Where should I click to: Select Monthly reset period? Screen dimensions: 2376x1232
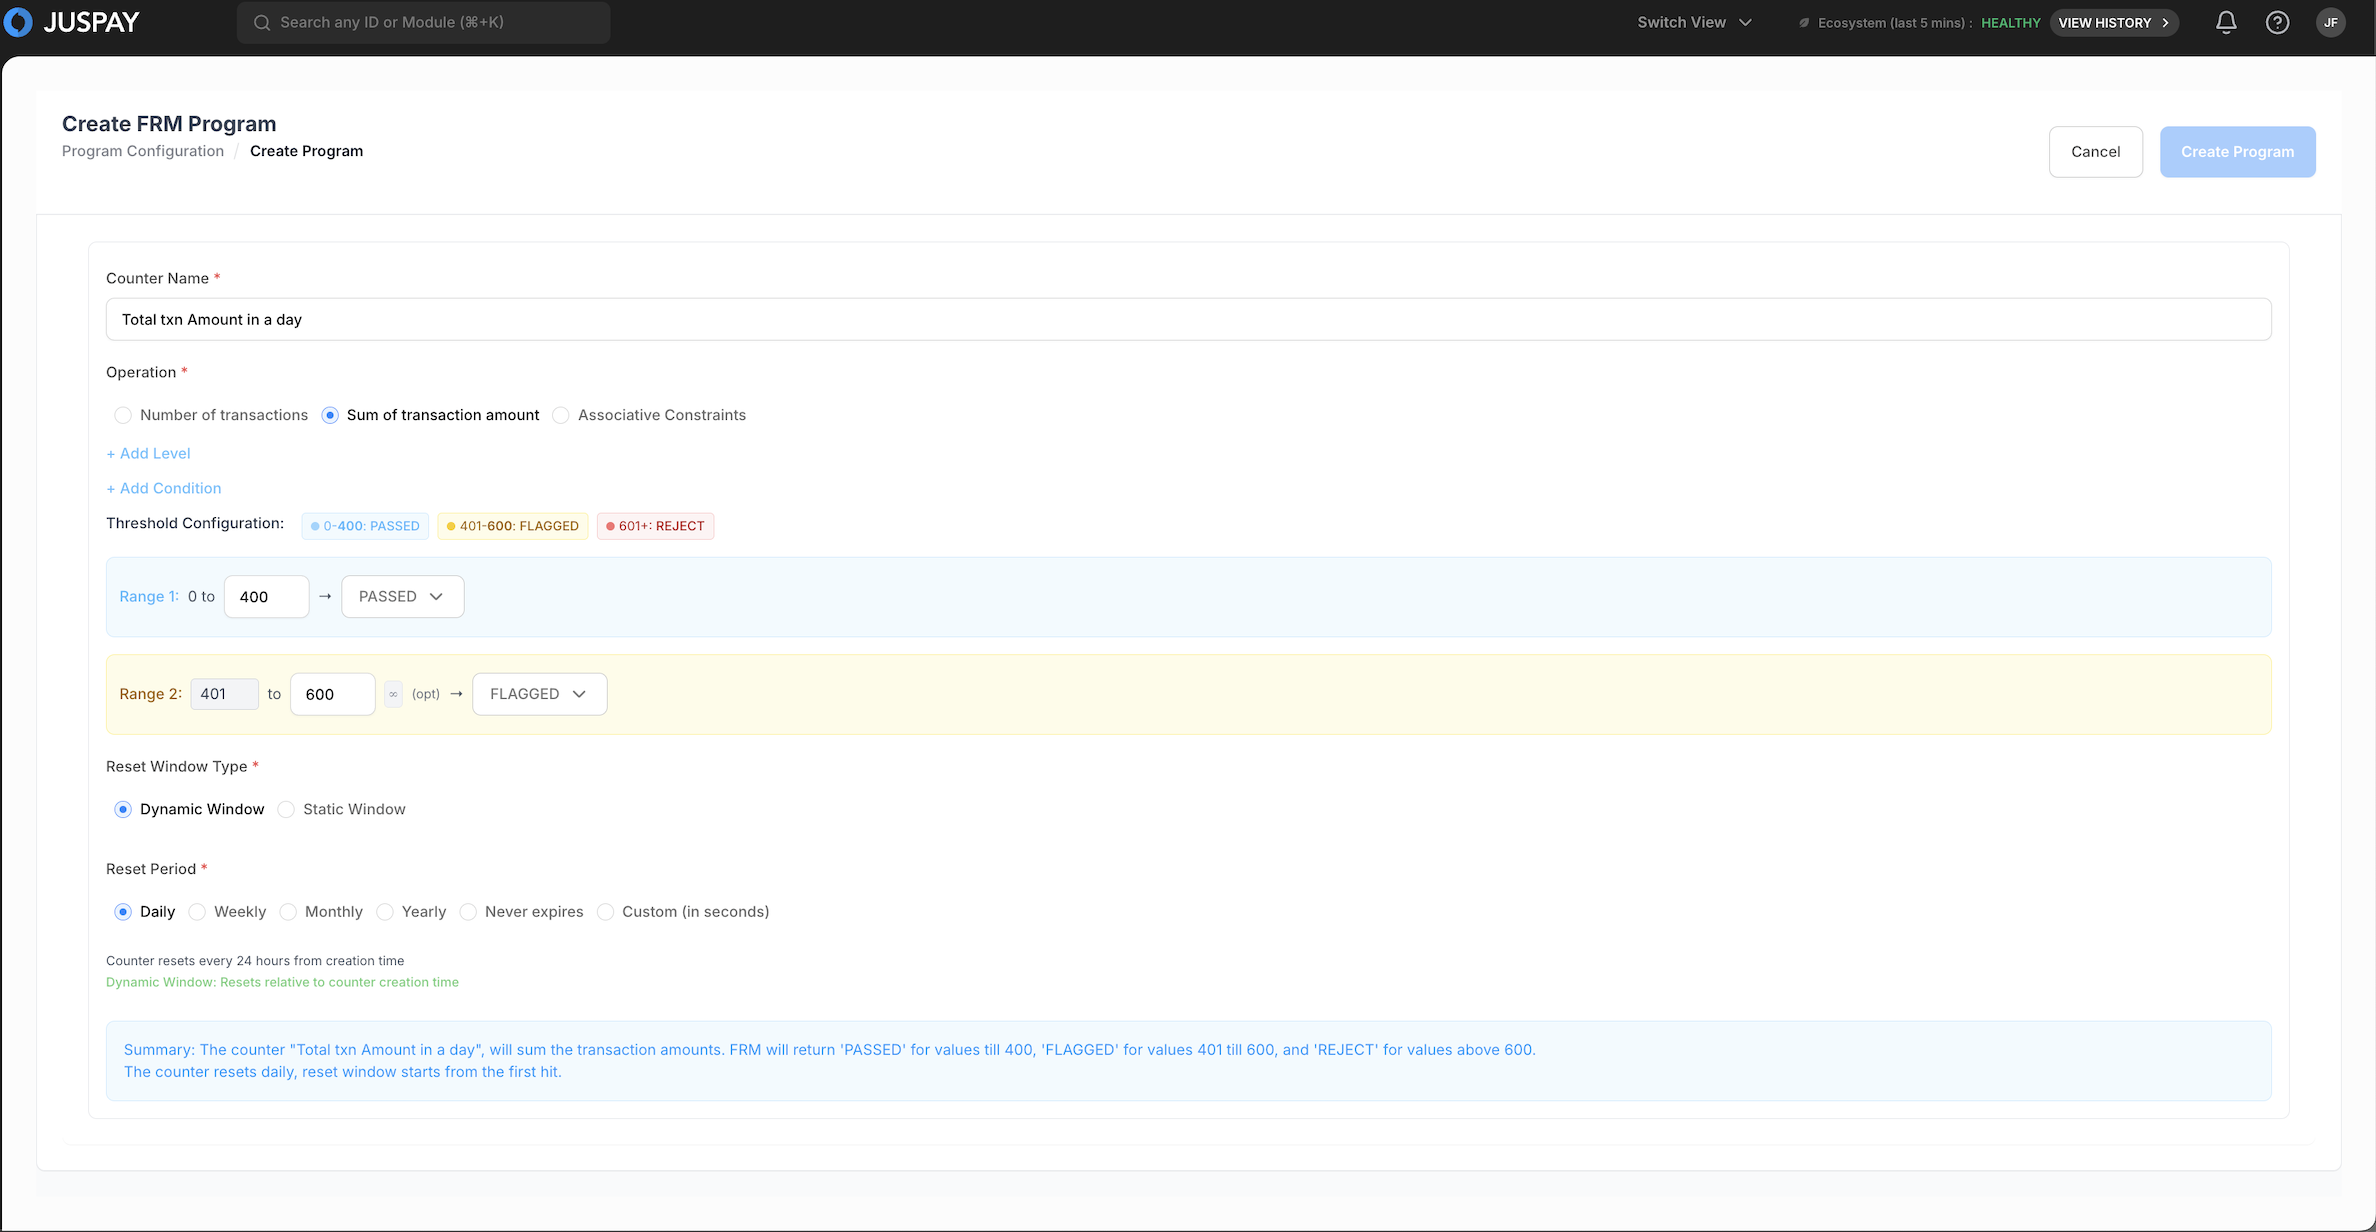(x=288, y=912)
